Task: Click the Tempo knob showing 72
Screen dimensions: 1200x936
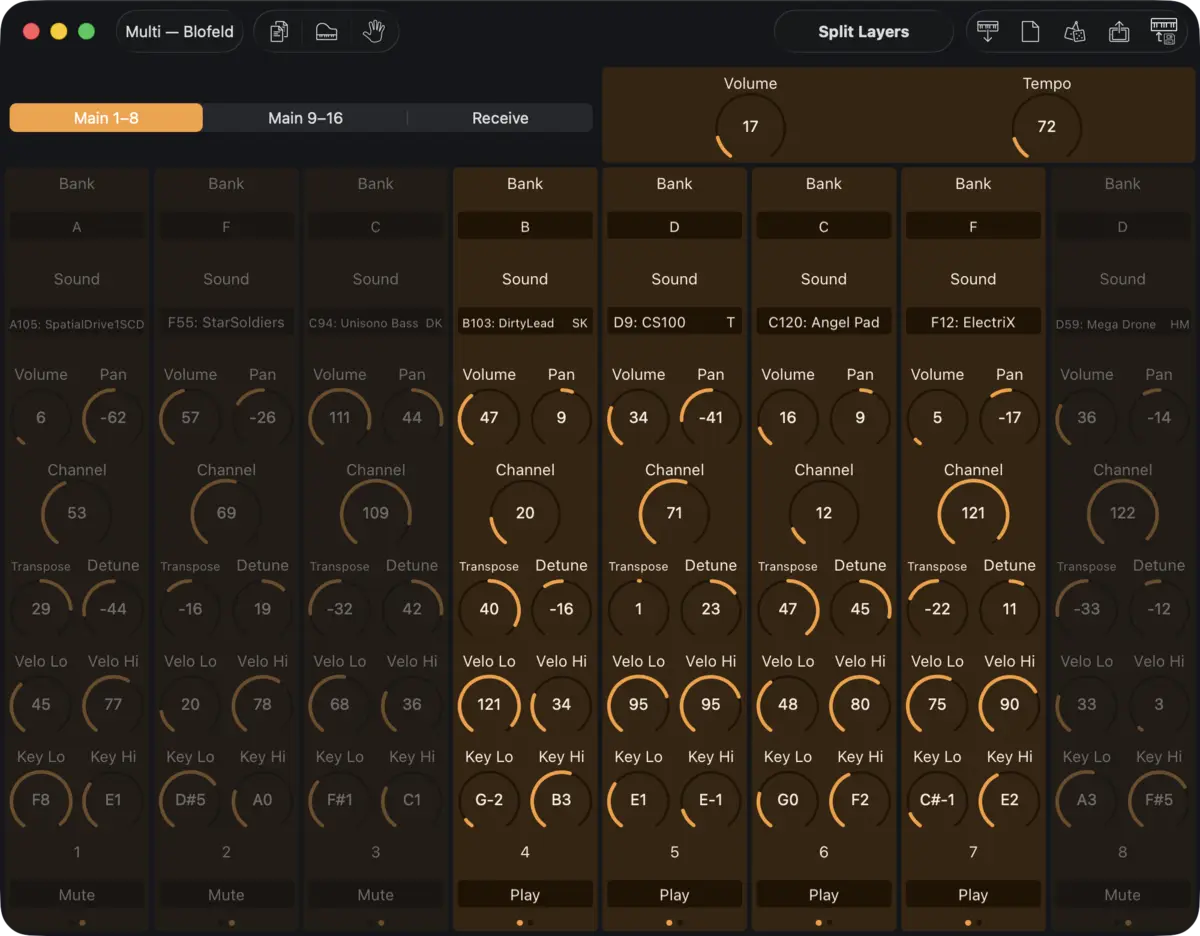Action: [x=1046, y=127]
